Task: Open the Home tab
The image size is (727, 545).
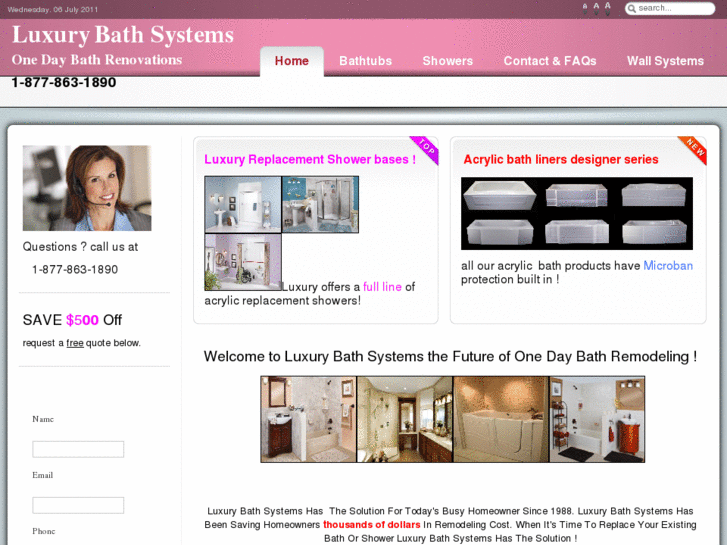Action: (x=292, y=61)
